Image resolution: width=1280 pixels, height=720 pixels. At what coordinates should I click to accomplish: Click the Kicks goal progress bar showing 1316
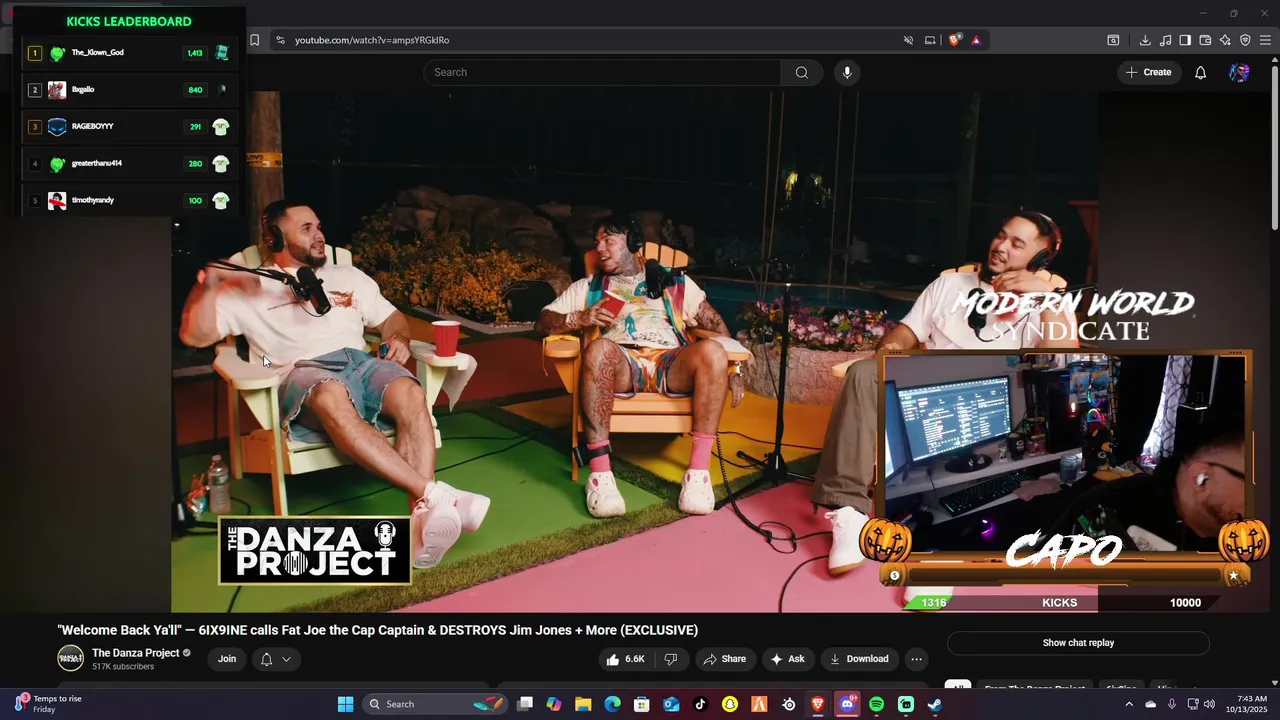pos(1059,602)
